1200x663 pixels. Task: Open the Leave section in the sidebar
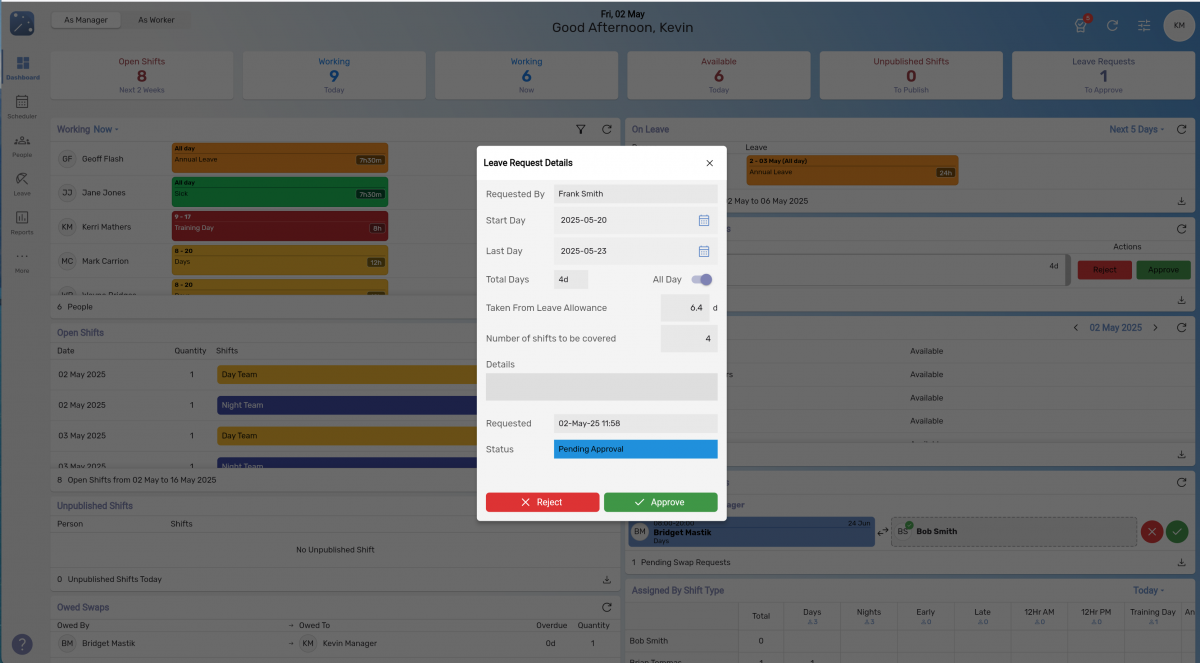(x=22, y=184)
